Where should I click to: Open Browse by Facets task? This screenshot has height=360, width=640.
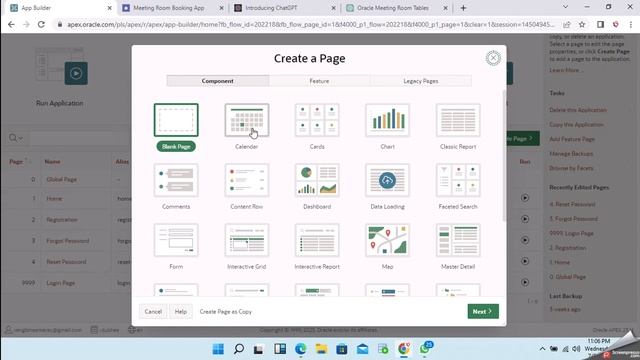[x=571, y=168]
